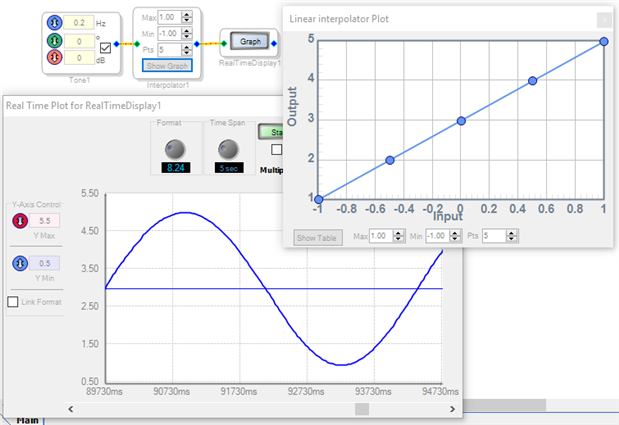Click the Tone1 phase value field

[79, 41]
